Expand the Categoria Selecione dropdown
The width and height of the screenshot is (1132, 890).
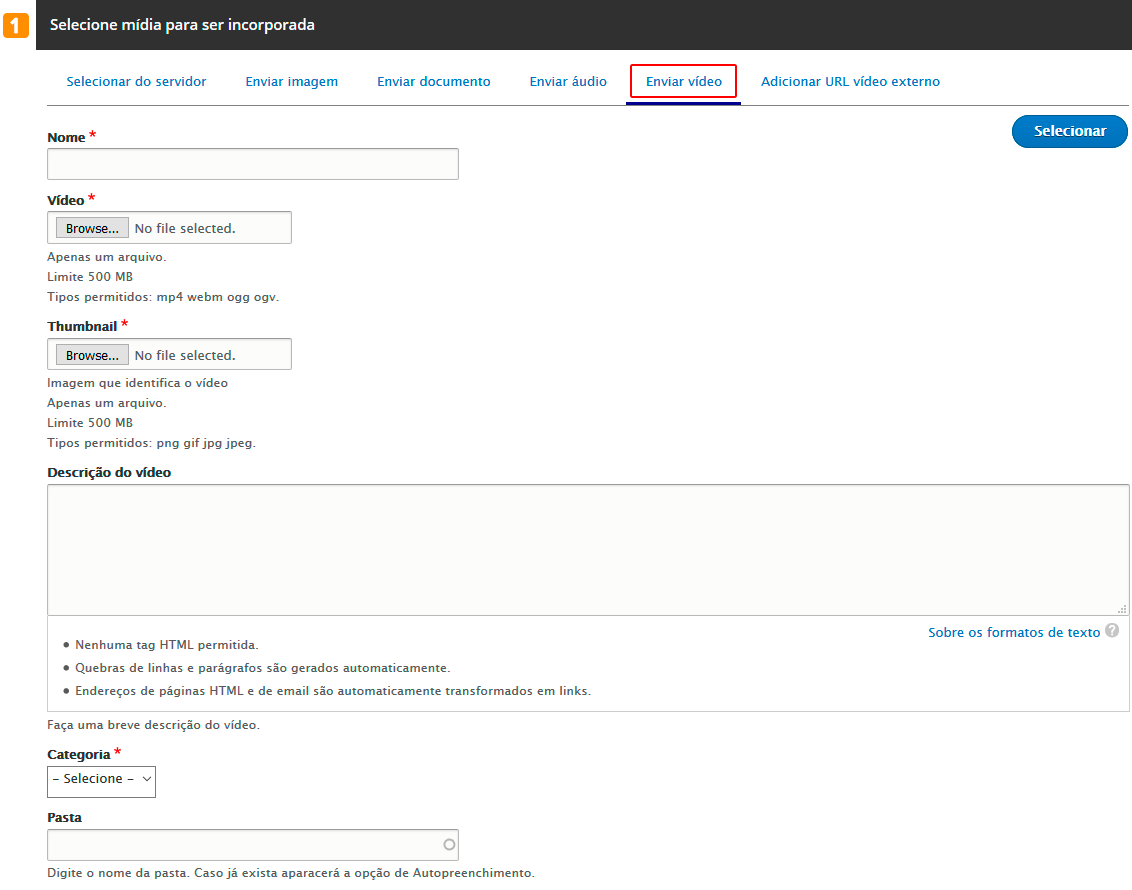101,782
